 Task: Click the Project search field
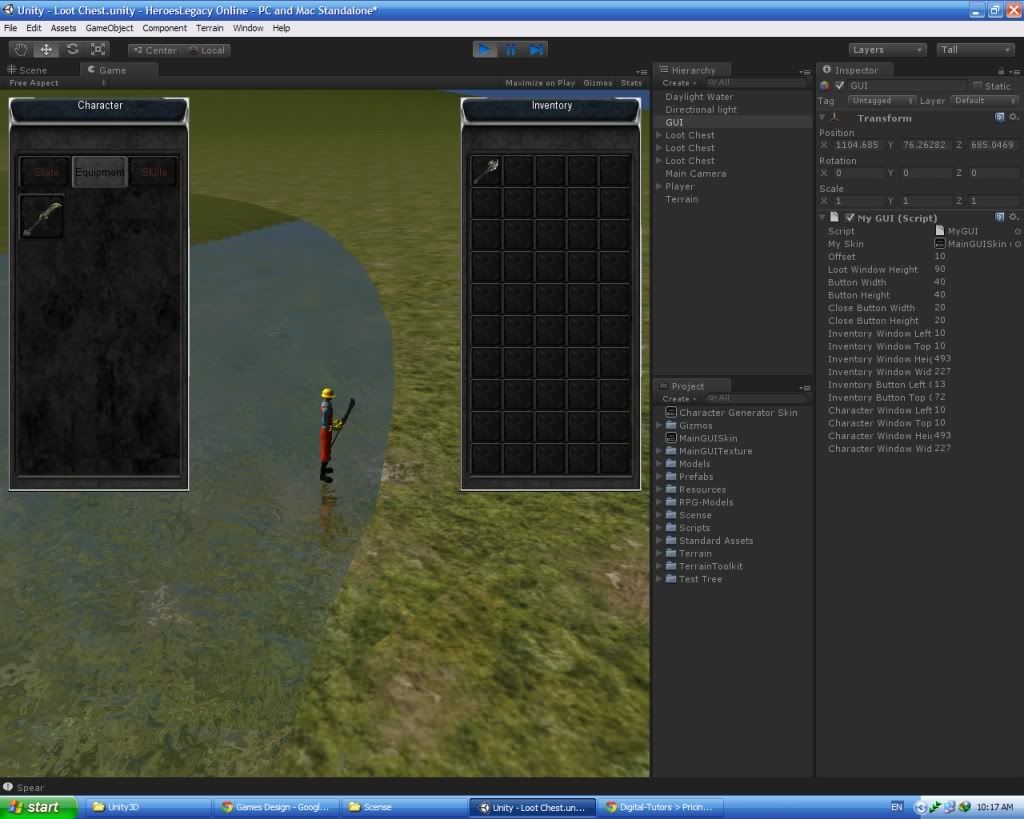click(756, 398)
